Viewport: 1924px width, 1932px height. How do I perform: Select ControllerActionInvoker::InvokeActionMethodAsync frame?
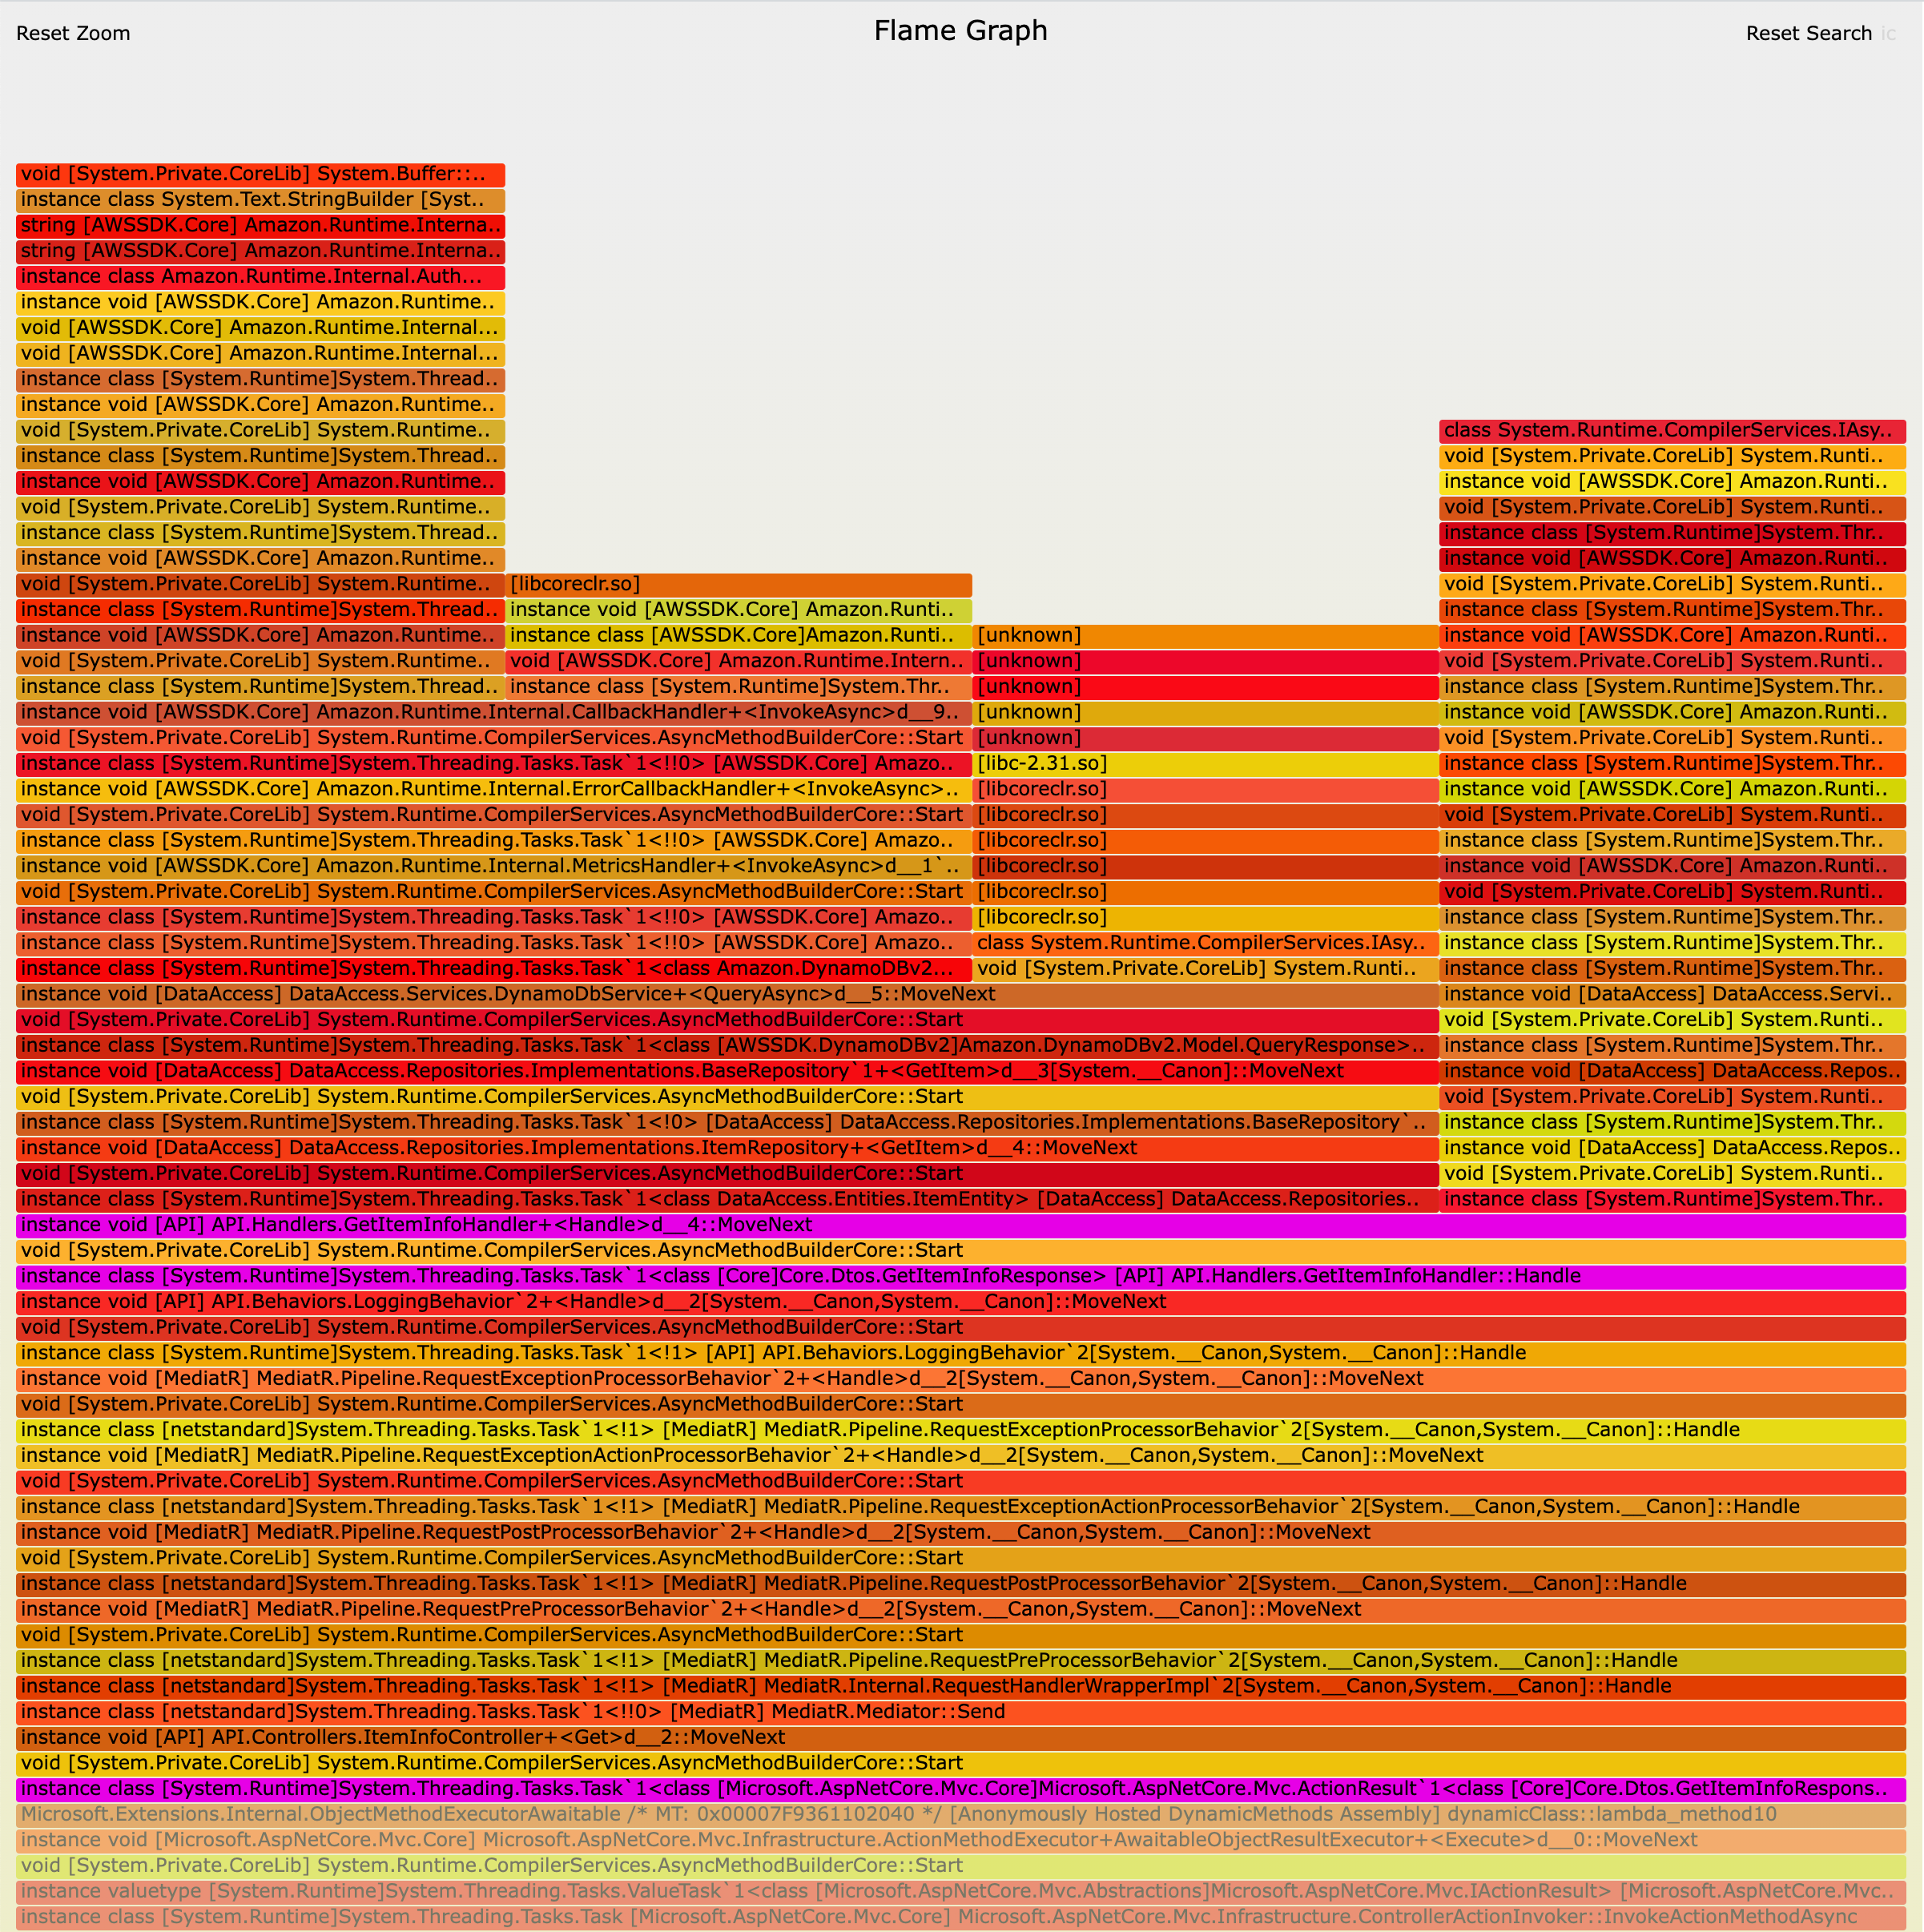click(961, 1917)
